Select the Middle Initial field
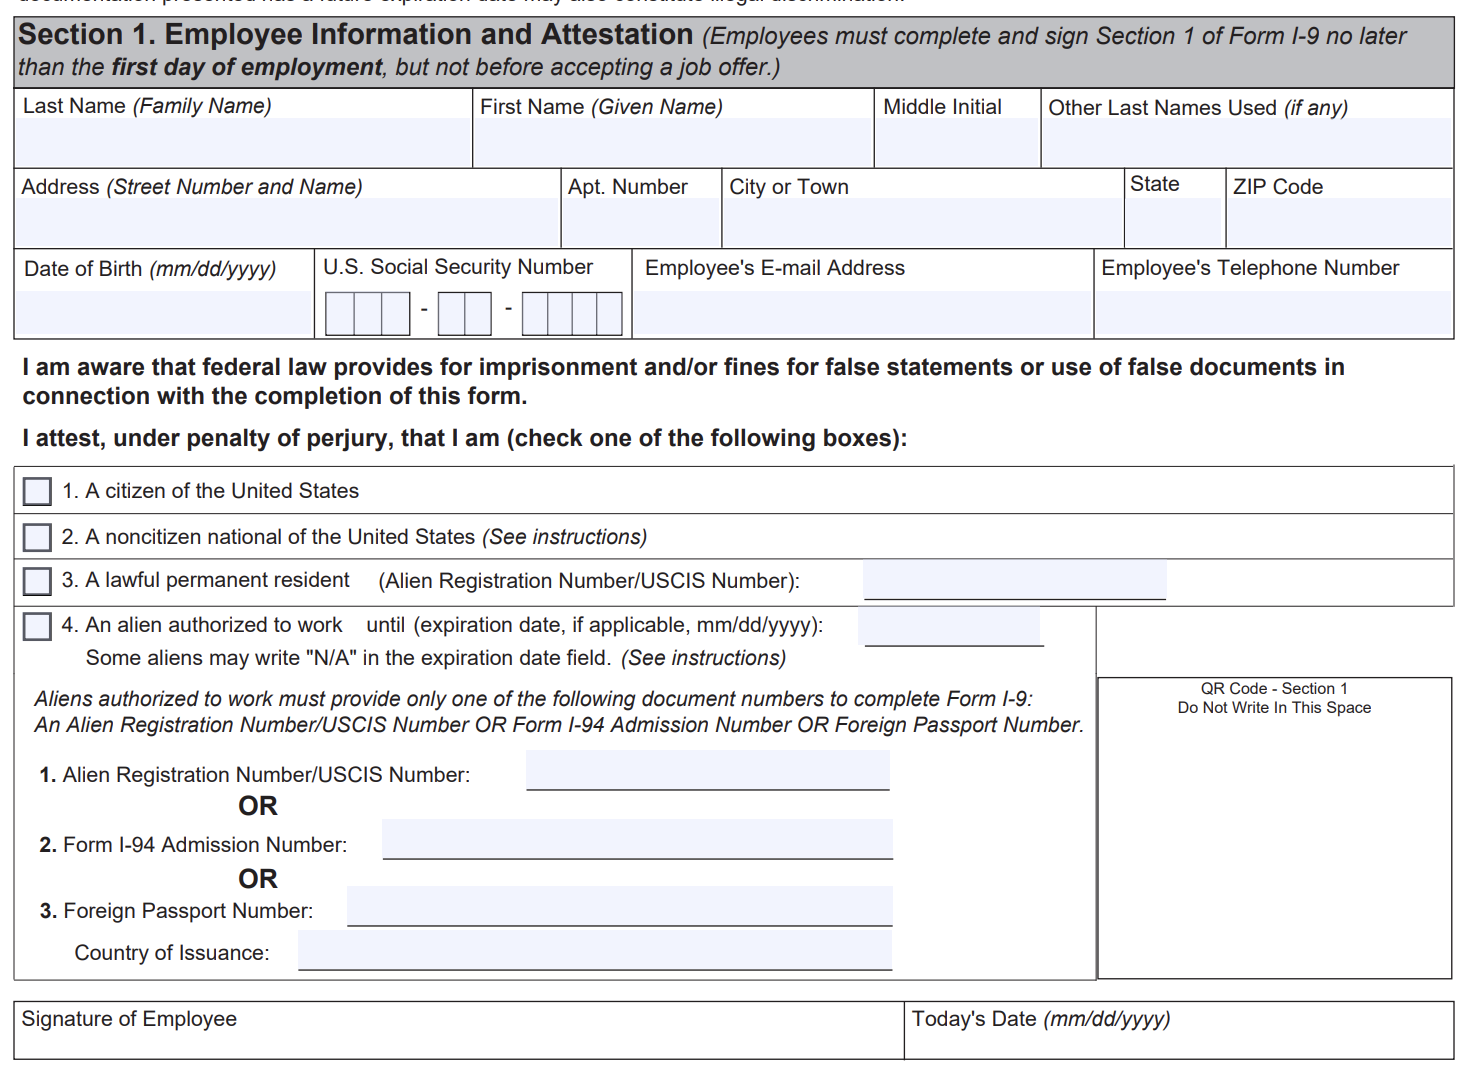This screenshot has height=1076, width=1476. [x=955, y=142]
